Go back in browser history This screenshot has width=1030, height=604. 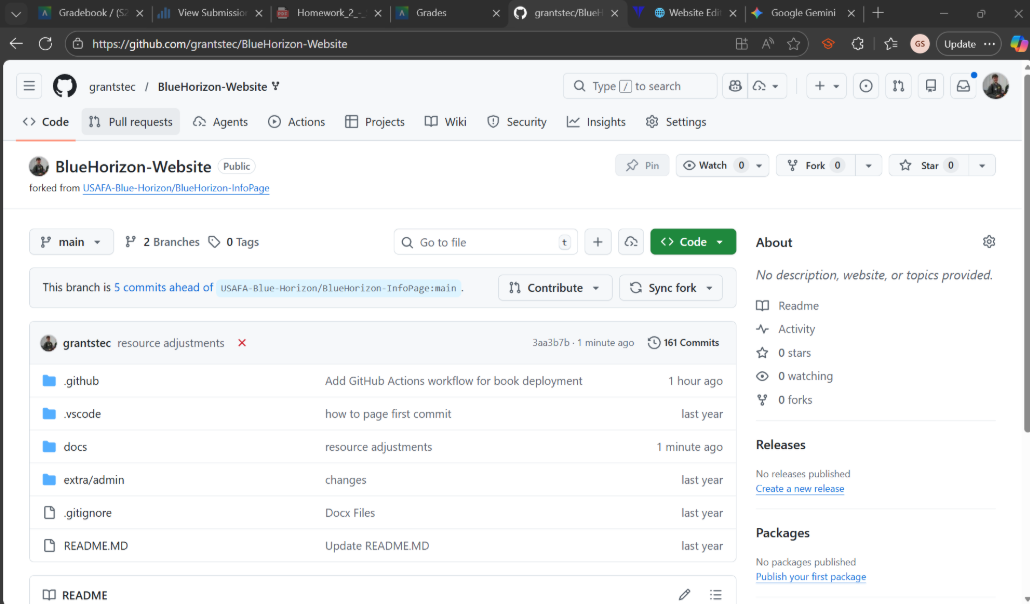point(16,44)
